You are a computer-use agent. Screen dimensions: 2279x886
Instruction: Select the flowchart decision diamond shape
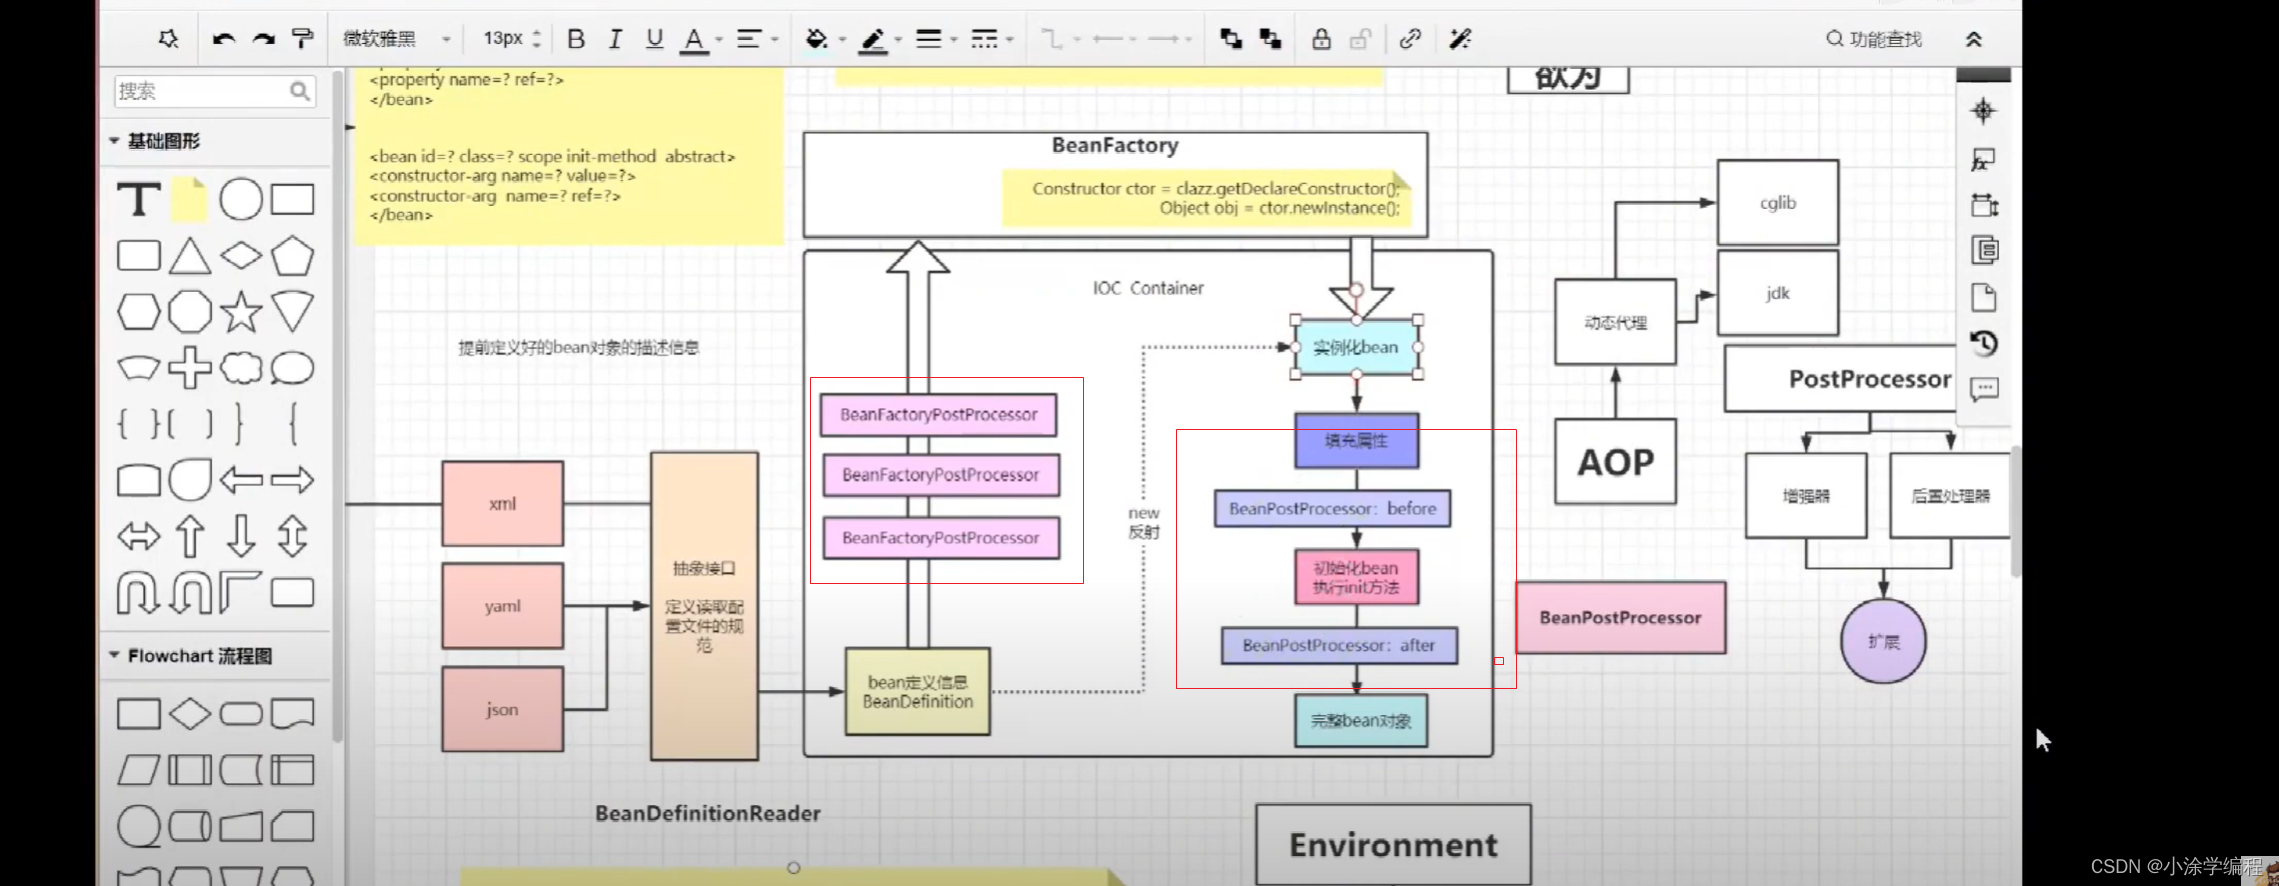189,713
